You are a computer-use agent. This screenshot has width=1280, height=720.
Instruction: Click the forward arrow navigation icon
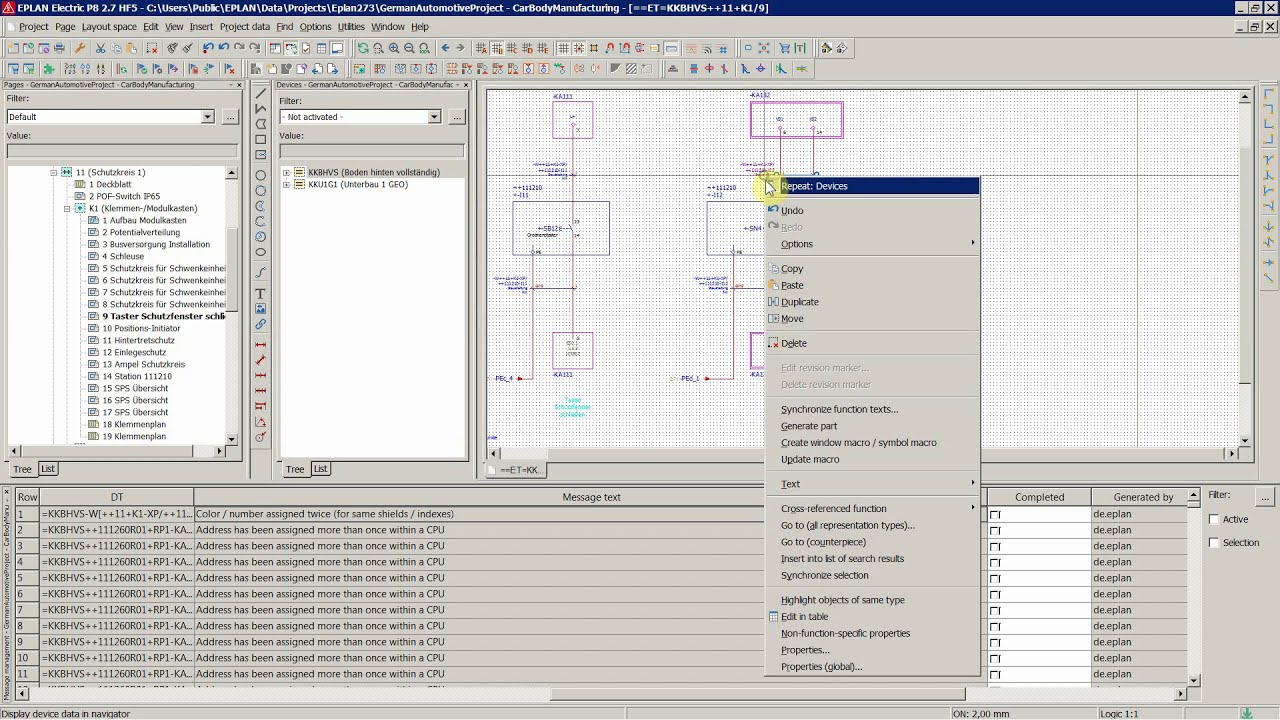coord(461,47)
